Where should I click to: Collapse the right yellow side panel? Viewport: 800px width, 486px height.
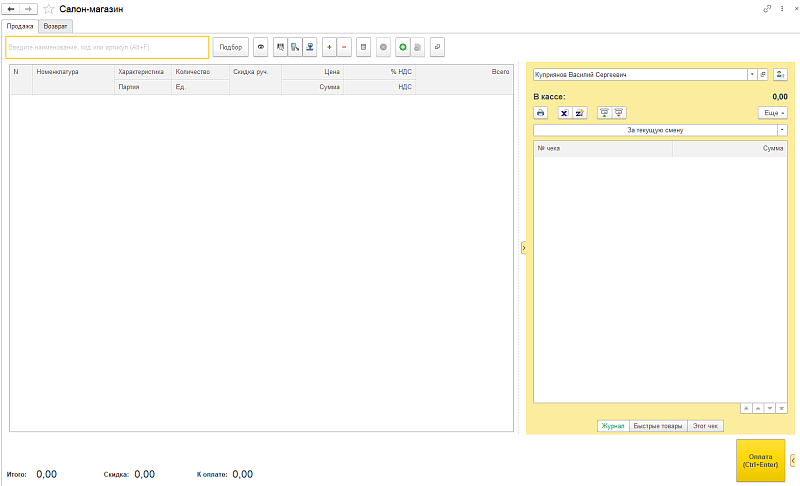(523, 247)
